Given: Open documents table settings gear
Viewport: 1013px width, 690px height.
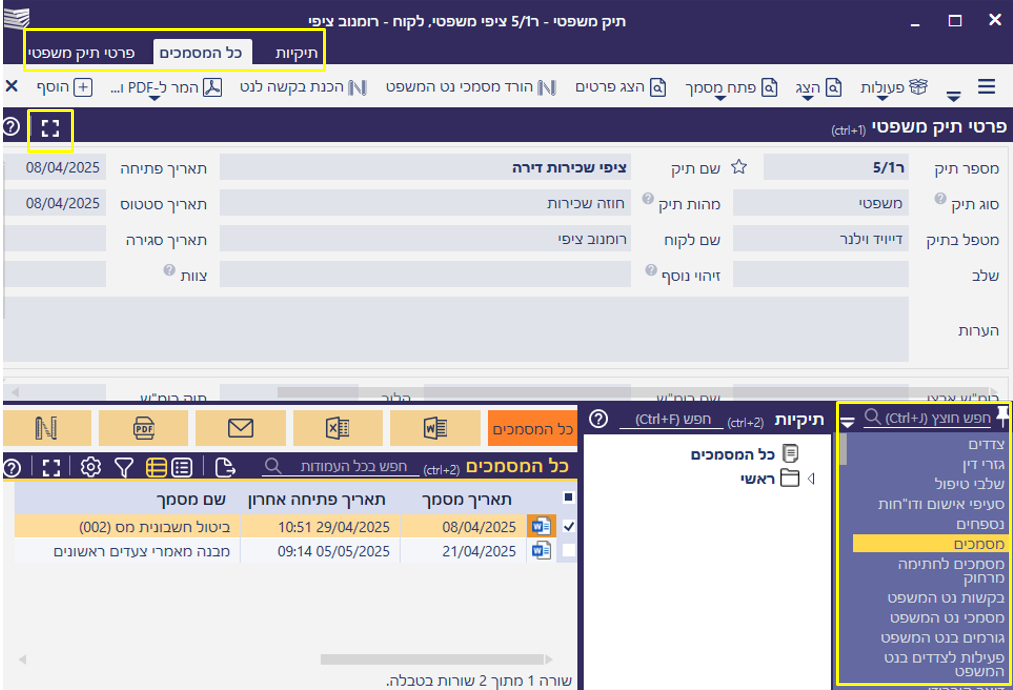Looking at the screenshot, I should [90, 466].
